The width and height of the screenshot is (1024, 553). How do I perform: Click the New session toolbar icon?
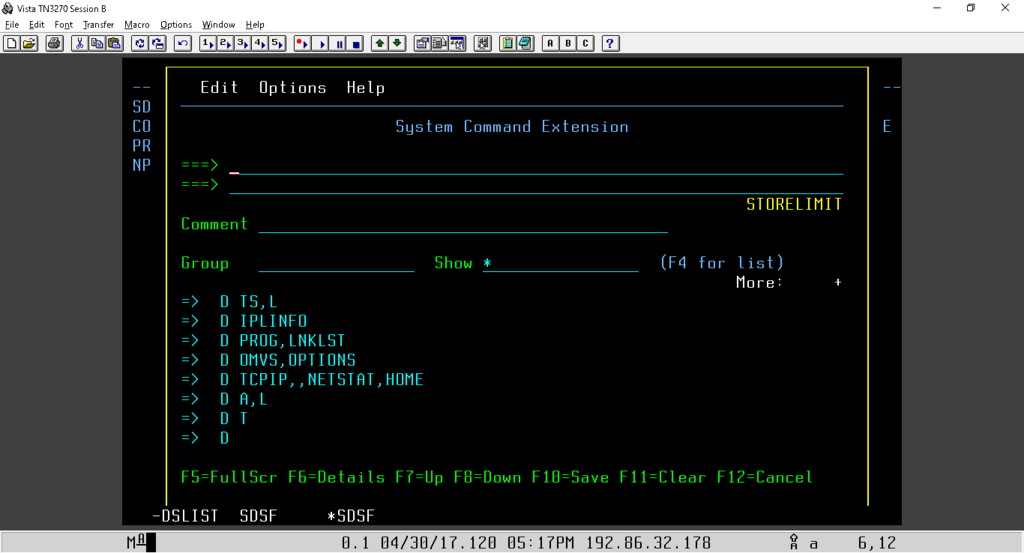click(12, 44)
